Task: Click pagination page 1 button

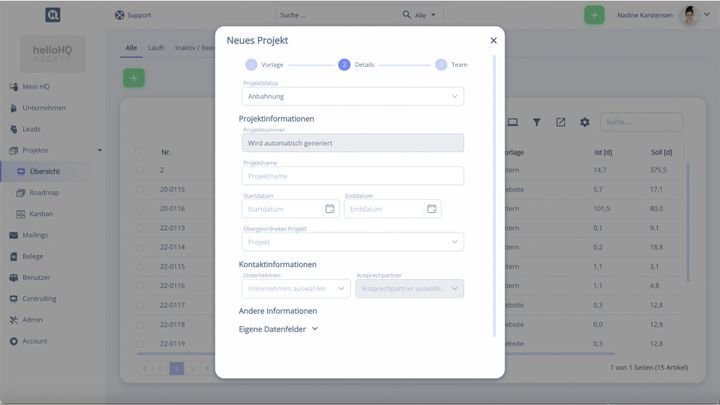Action: click(x=177, y=368)
